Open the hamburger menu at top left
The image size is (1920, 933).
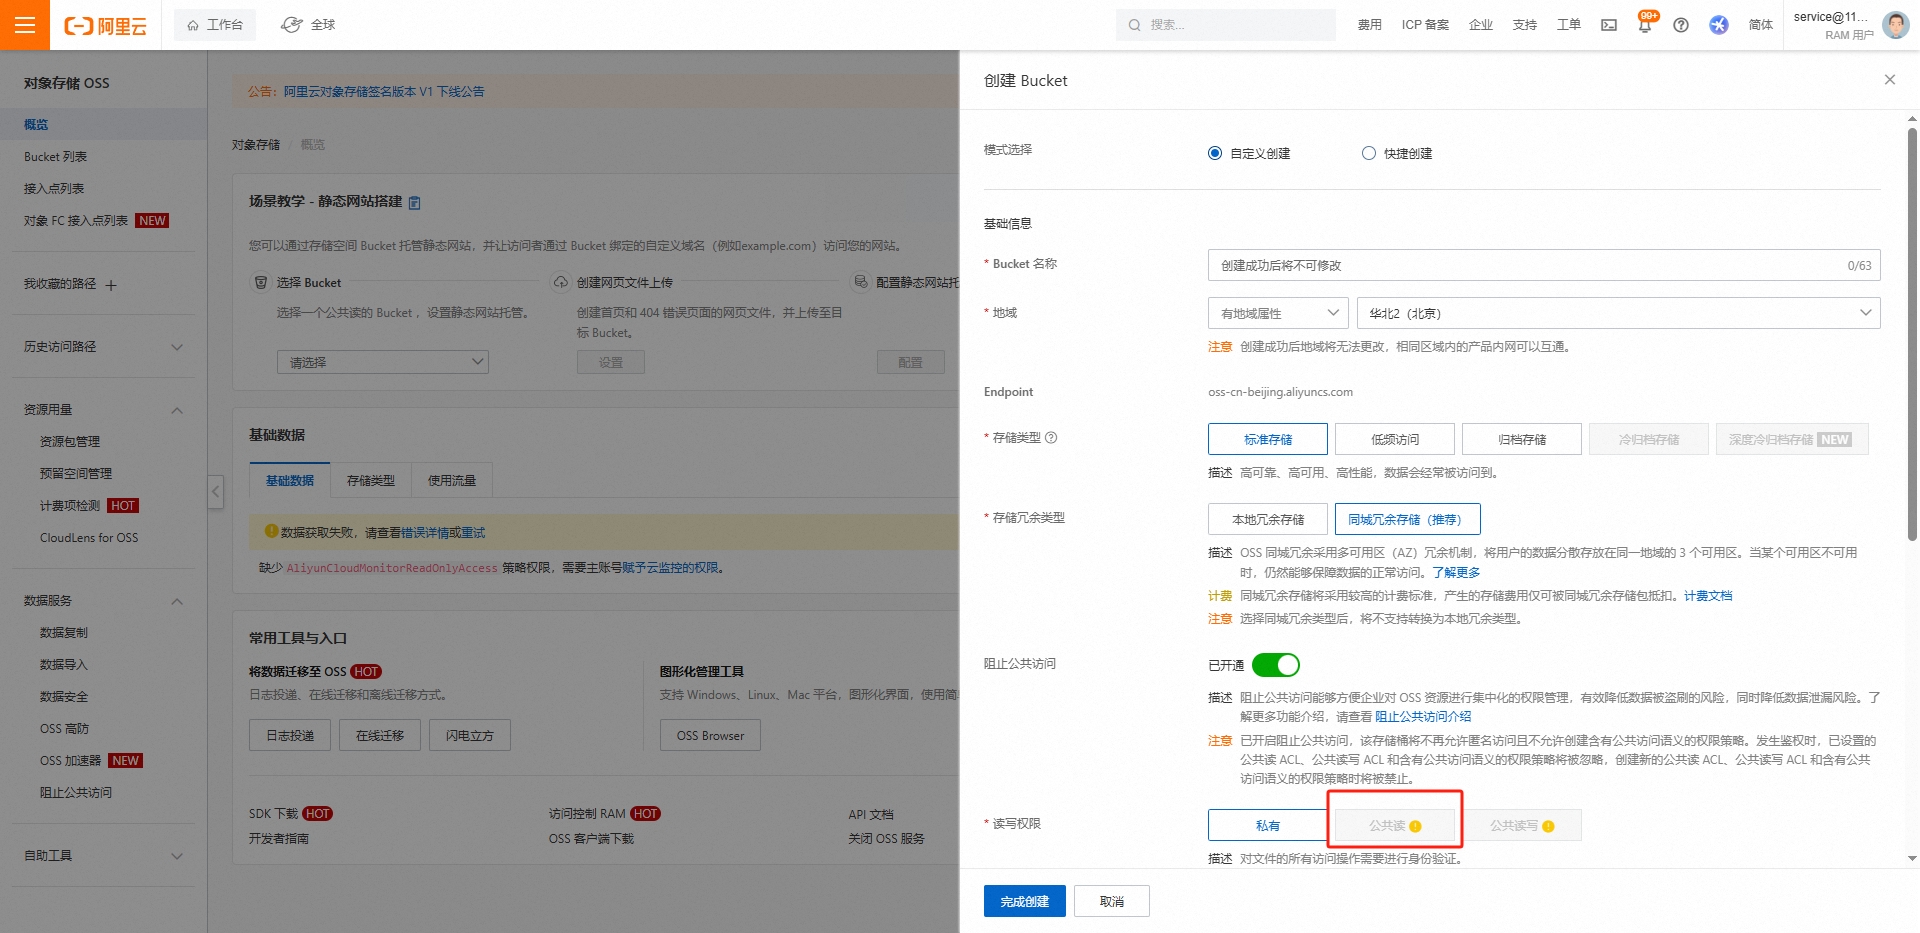[24, 24]
